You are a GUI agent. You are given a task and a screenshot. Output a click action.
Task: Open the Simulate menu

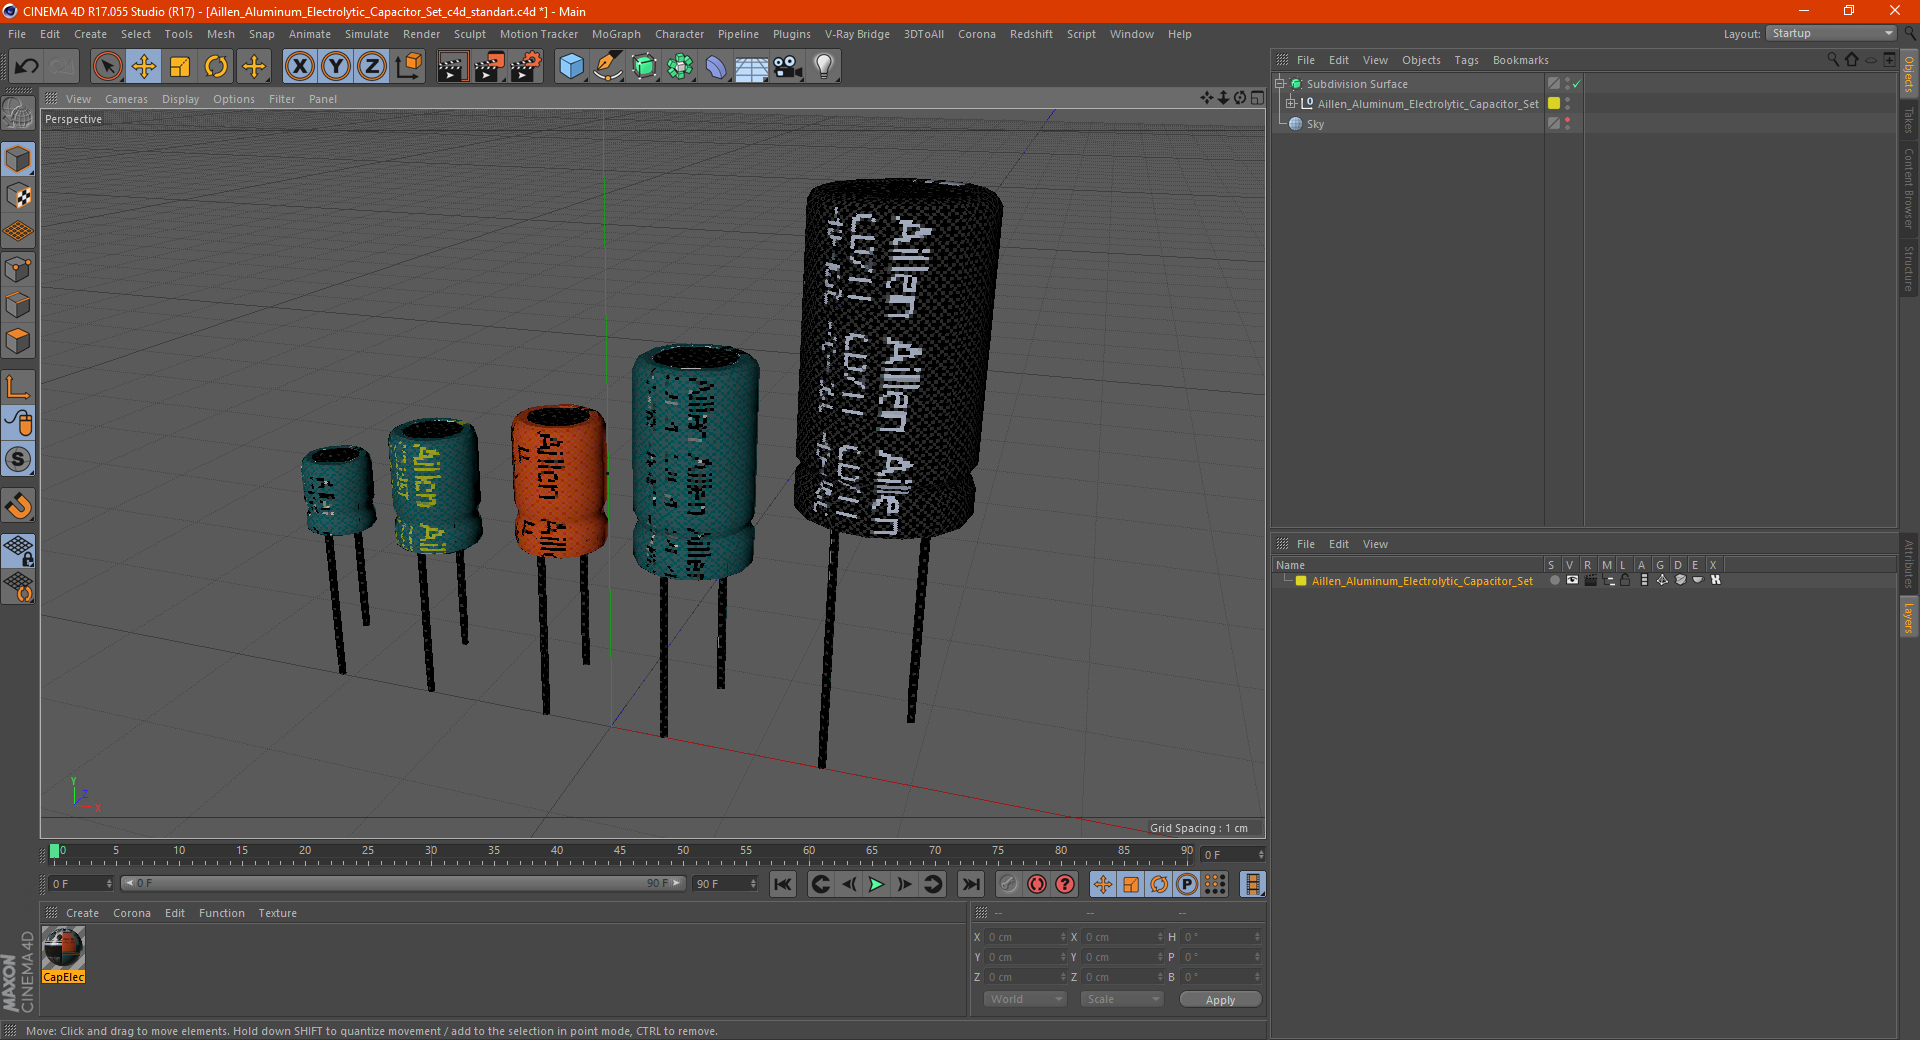click(x=367, y=34)
